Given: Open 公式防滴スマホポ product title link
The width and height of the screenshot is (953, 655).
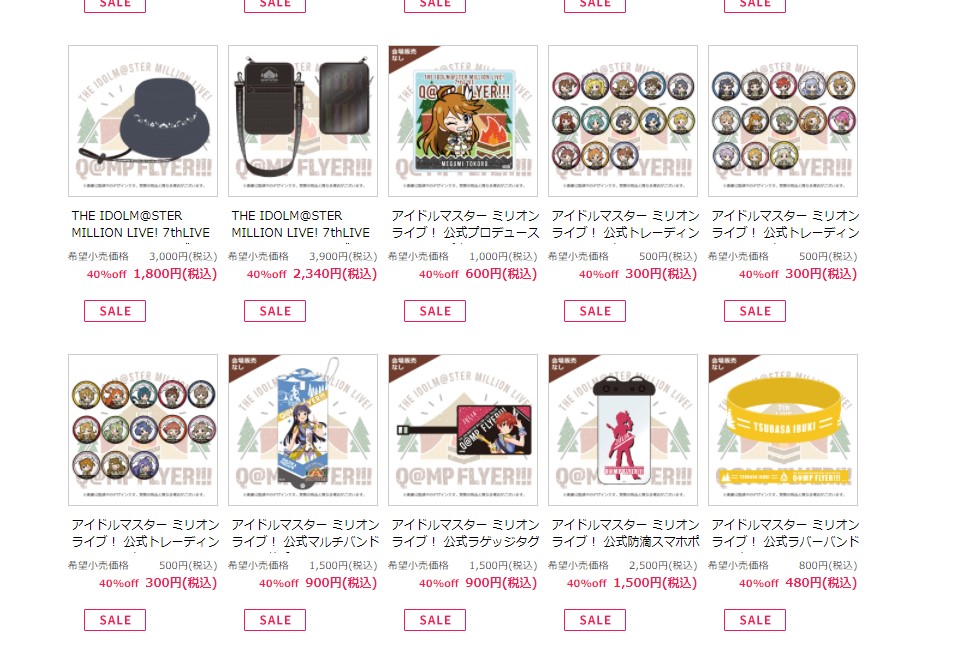Looking at the screenshot, I should click(625, 533).
